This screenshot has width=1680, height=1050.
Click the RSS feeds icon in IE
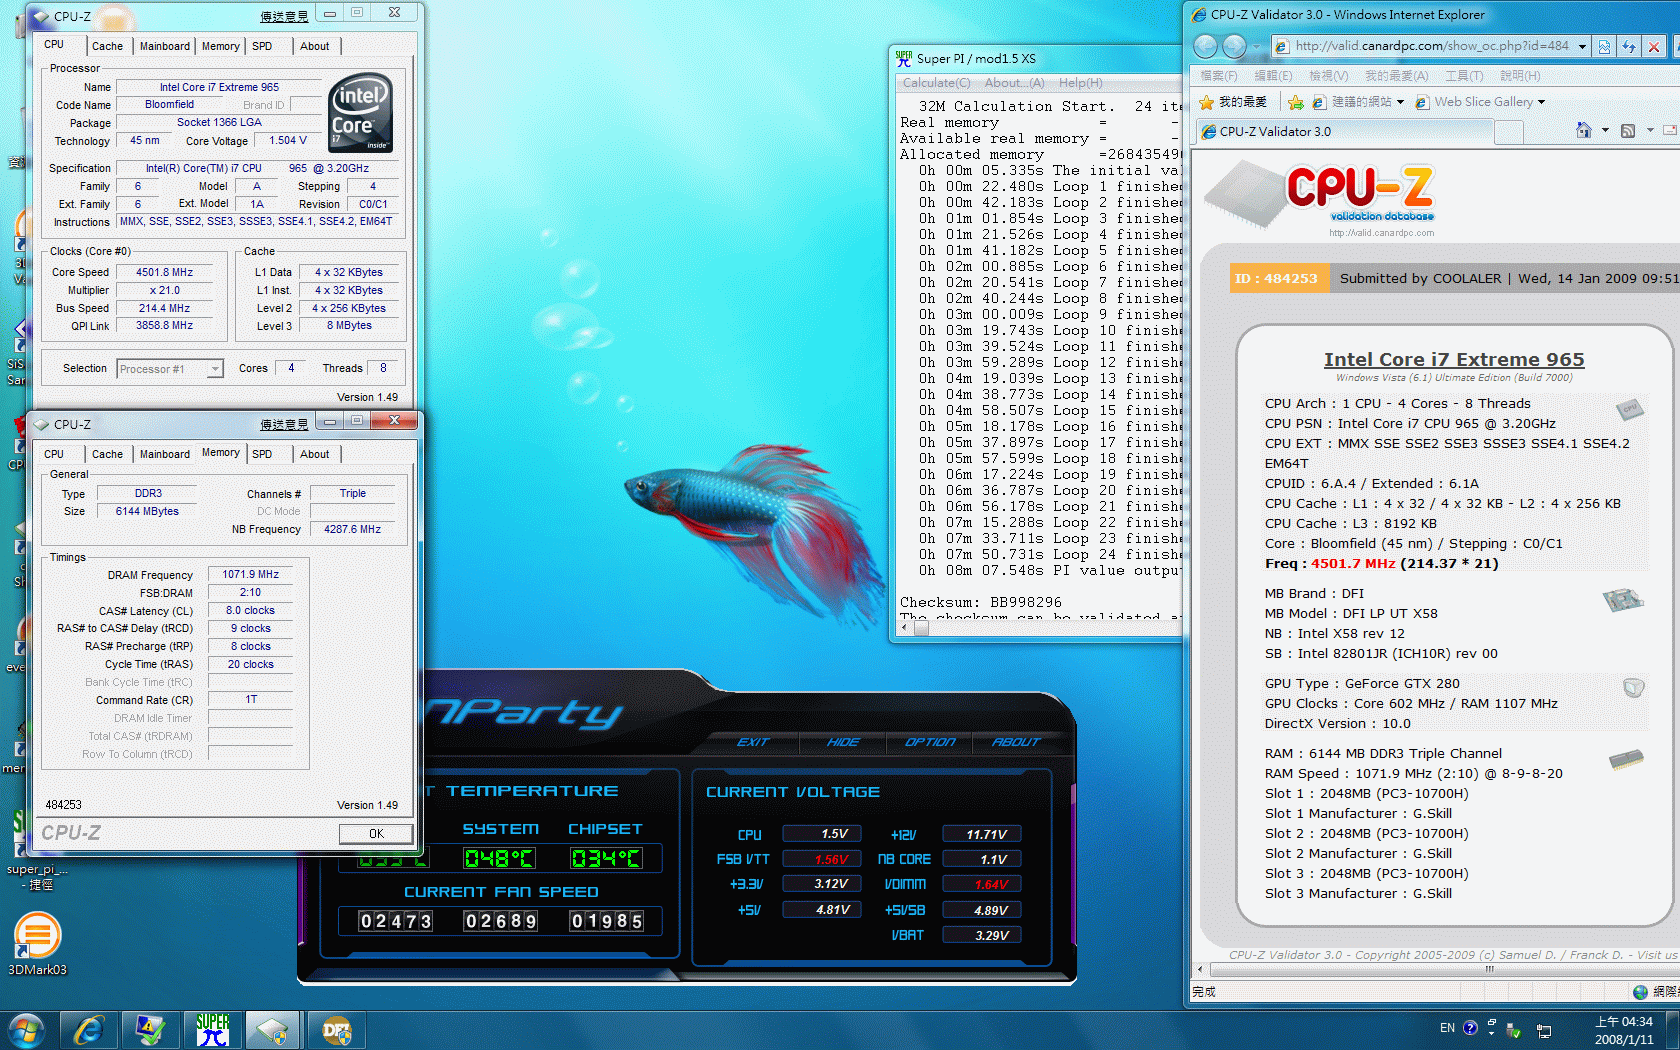pyautogui.click(x=1628, y=131)
